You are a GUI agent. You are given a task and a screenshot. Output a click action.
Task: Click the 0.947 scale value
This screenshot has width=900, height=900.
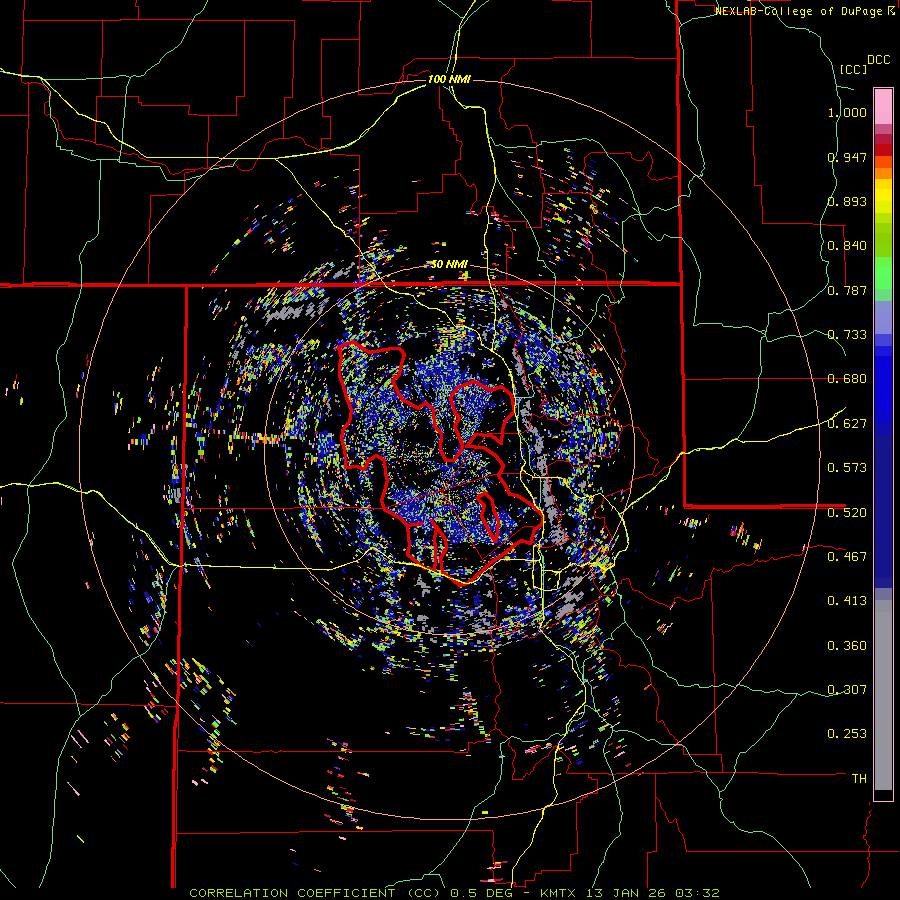[x=847, y=157]
